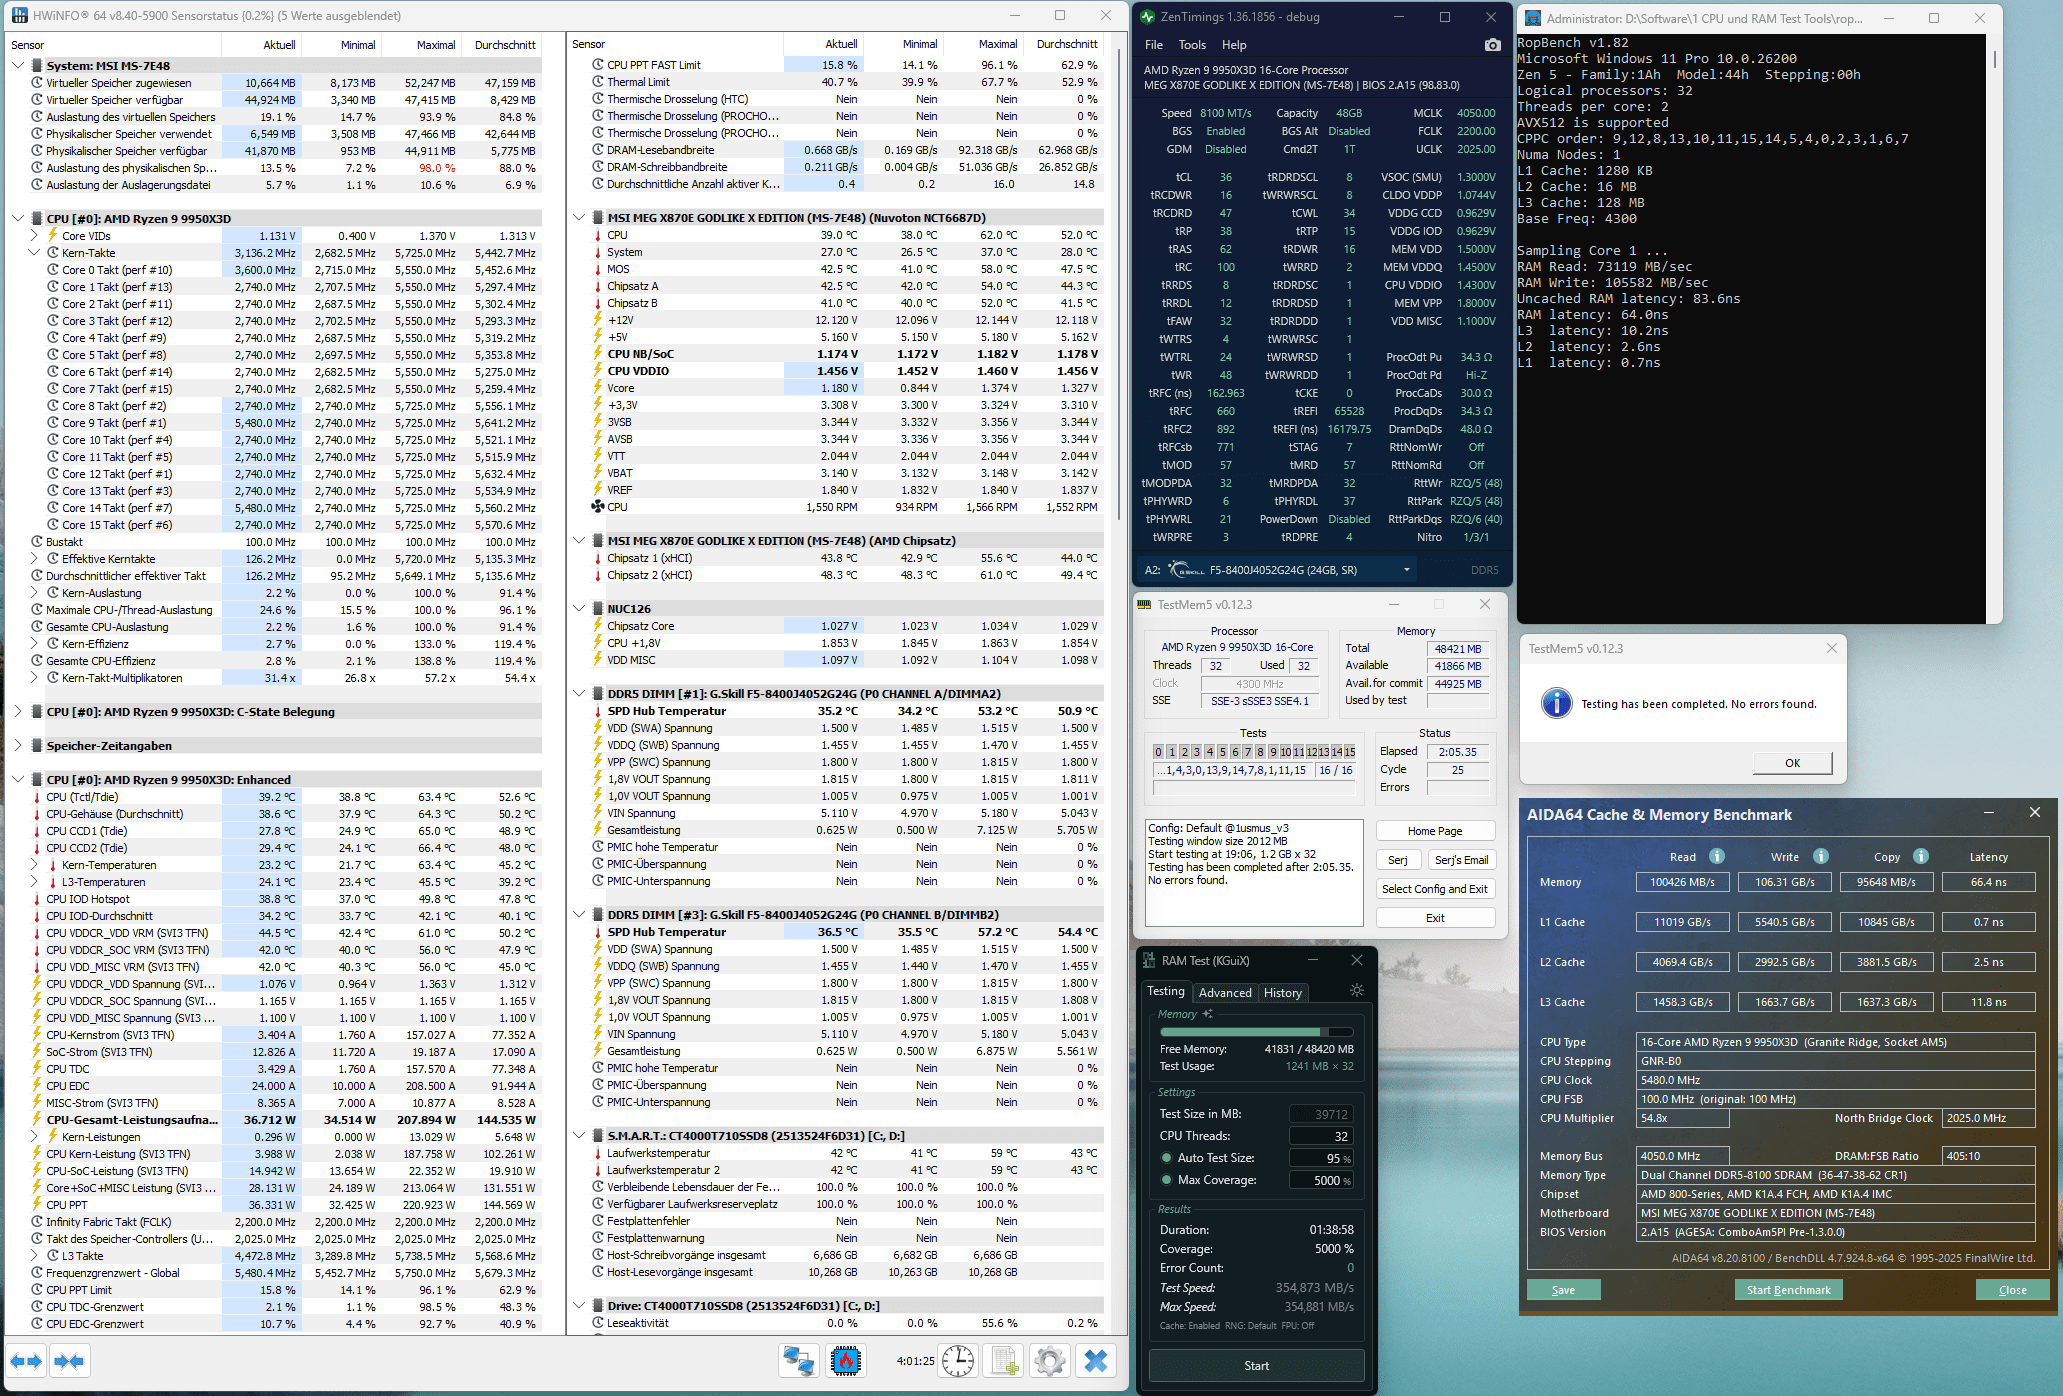Open HWiNFO remote network monitoring icon
Screen dimensions: 2063x1396
point(798,1361)
